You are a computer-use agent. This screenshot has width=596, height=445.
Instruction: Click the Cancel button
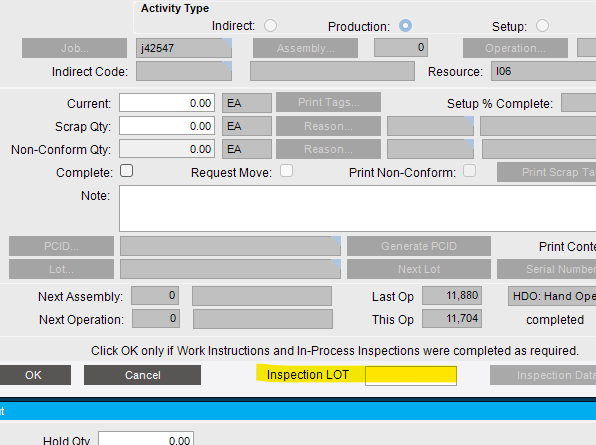143,375
